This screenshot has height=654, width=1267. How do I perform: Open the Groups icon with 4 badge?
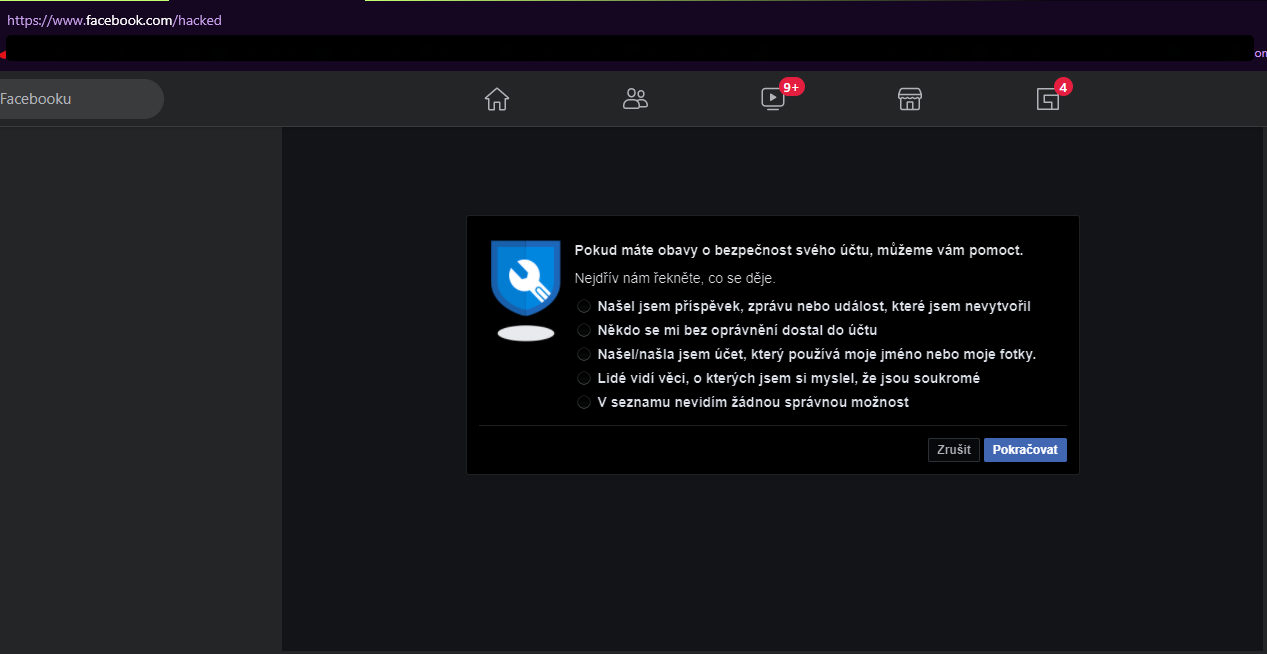[1047, 99]
